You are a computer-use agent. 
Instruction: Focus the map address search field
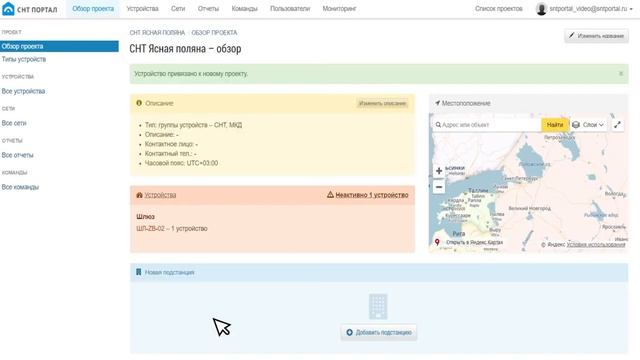[487, 125]
